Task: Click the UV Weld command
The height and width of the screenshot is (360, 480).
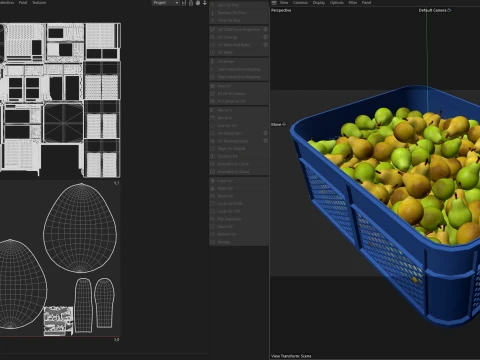Action: pyautogui.click(x=239, y=52)
